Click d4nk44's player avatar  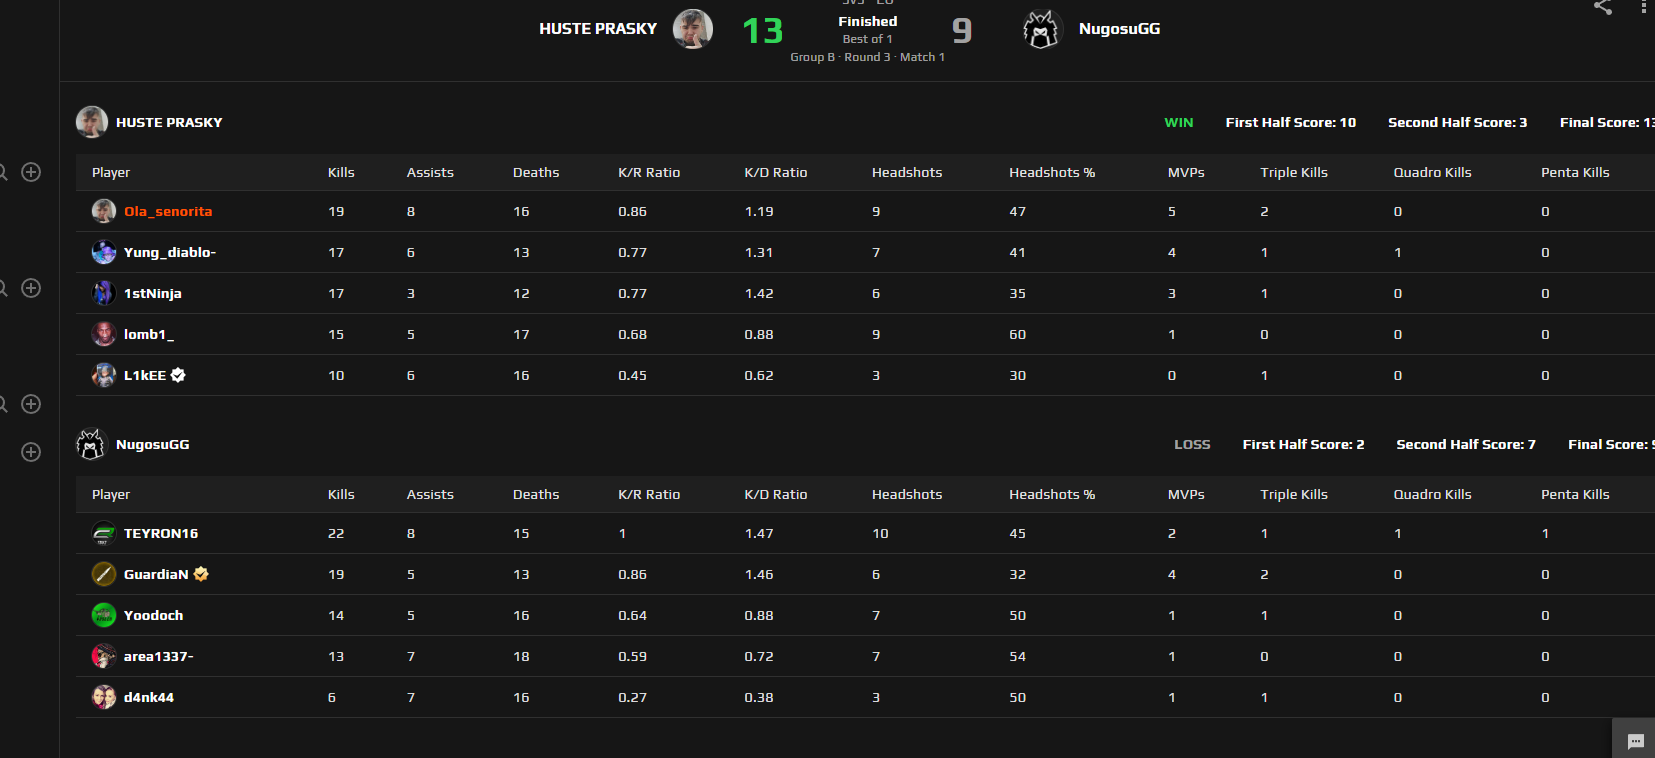pyautogui.click(x=104, y=697)
